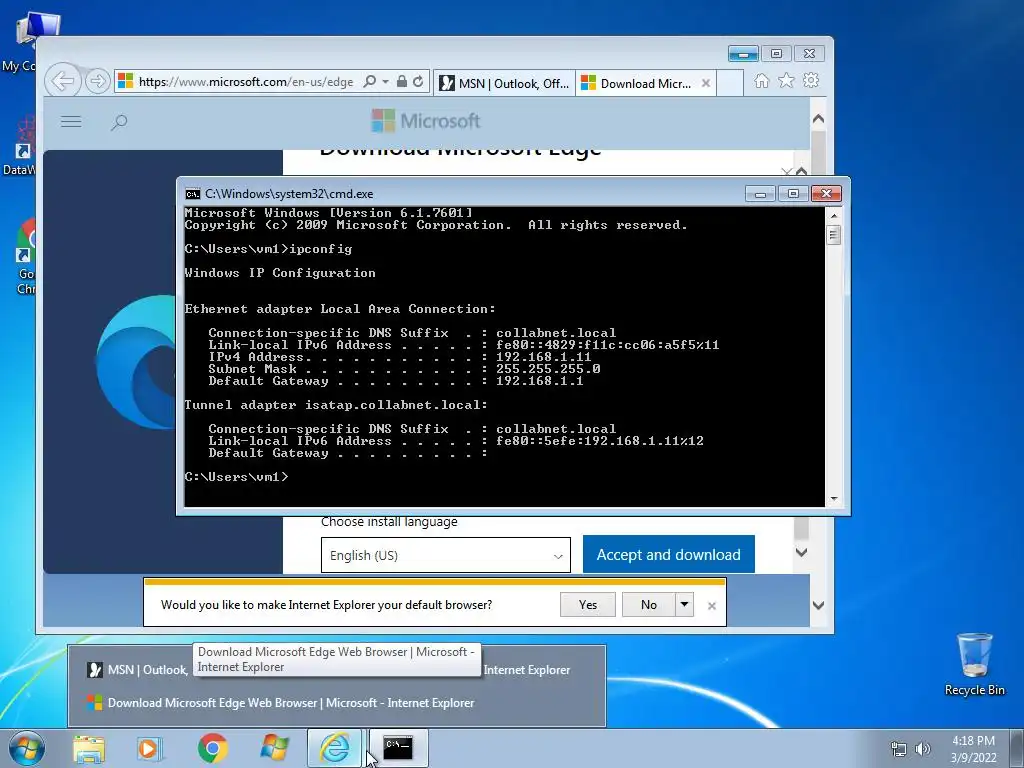Expand the English (US) language dropdown
The image size is (1024, 768).
[445, 555]
